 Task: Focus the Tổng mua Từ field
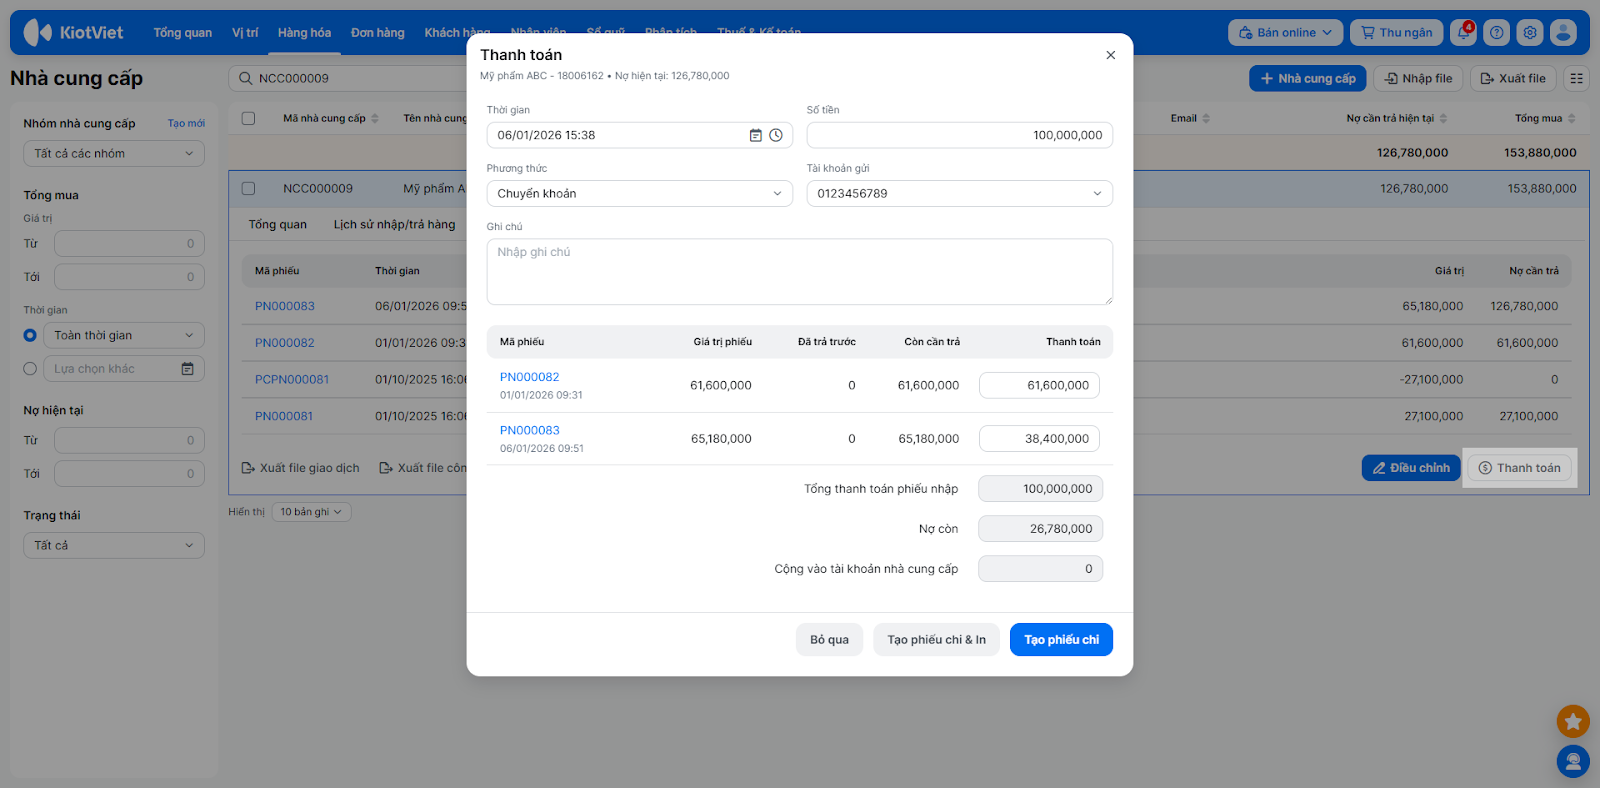pyautogui.click(x=129, y=244)
